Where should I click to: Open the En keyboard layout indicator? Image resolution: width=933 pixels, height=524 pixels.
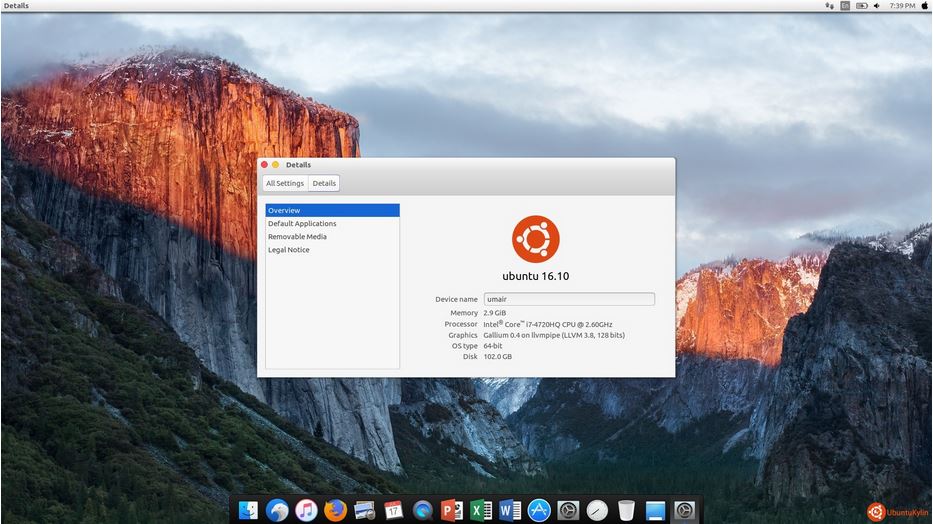[845, 5]
